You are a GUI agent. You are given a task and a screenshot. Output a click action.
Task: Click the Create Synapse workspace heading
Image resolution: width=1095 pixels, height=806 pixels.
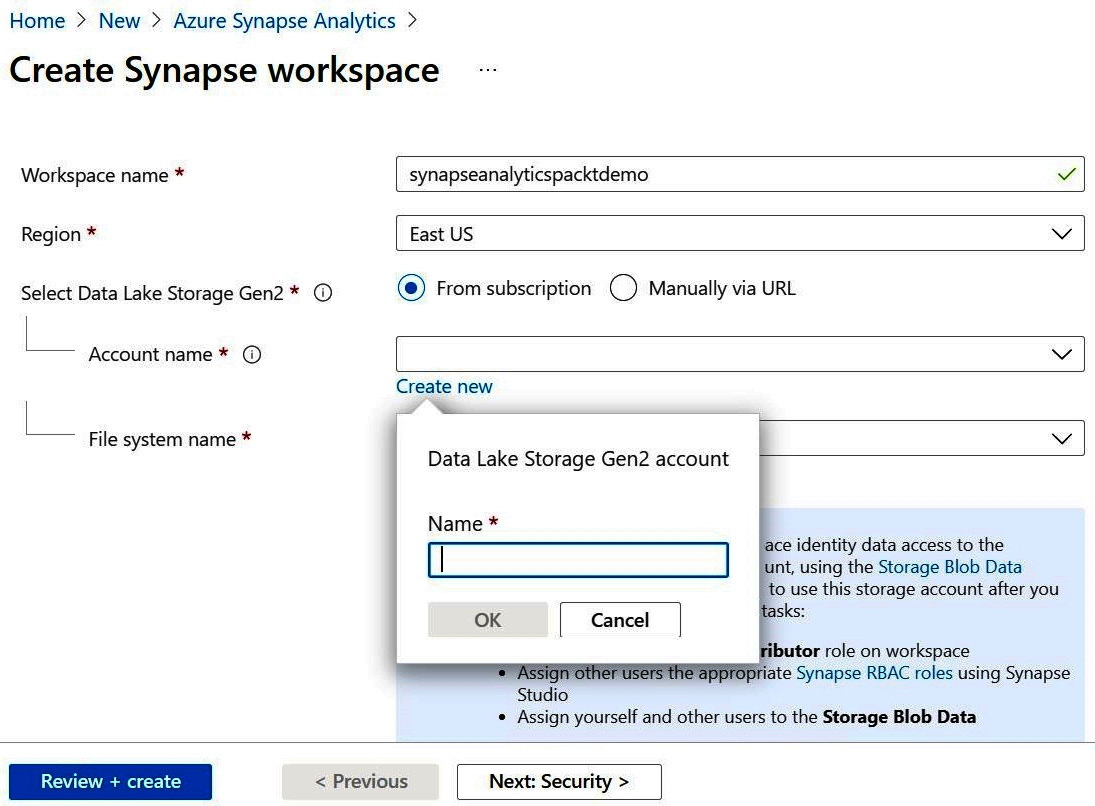tap(224, 71)
